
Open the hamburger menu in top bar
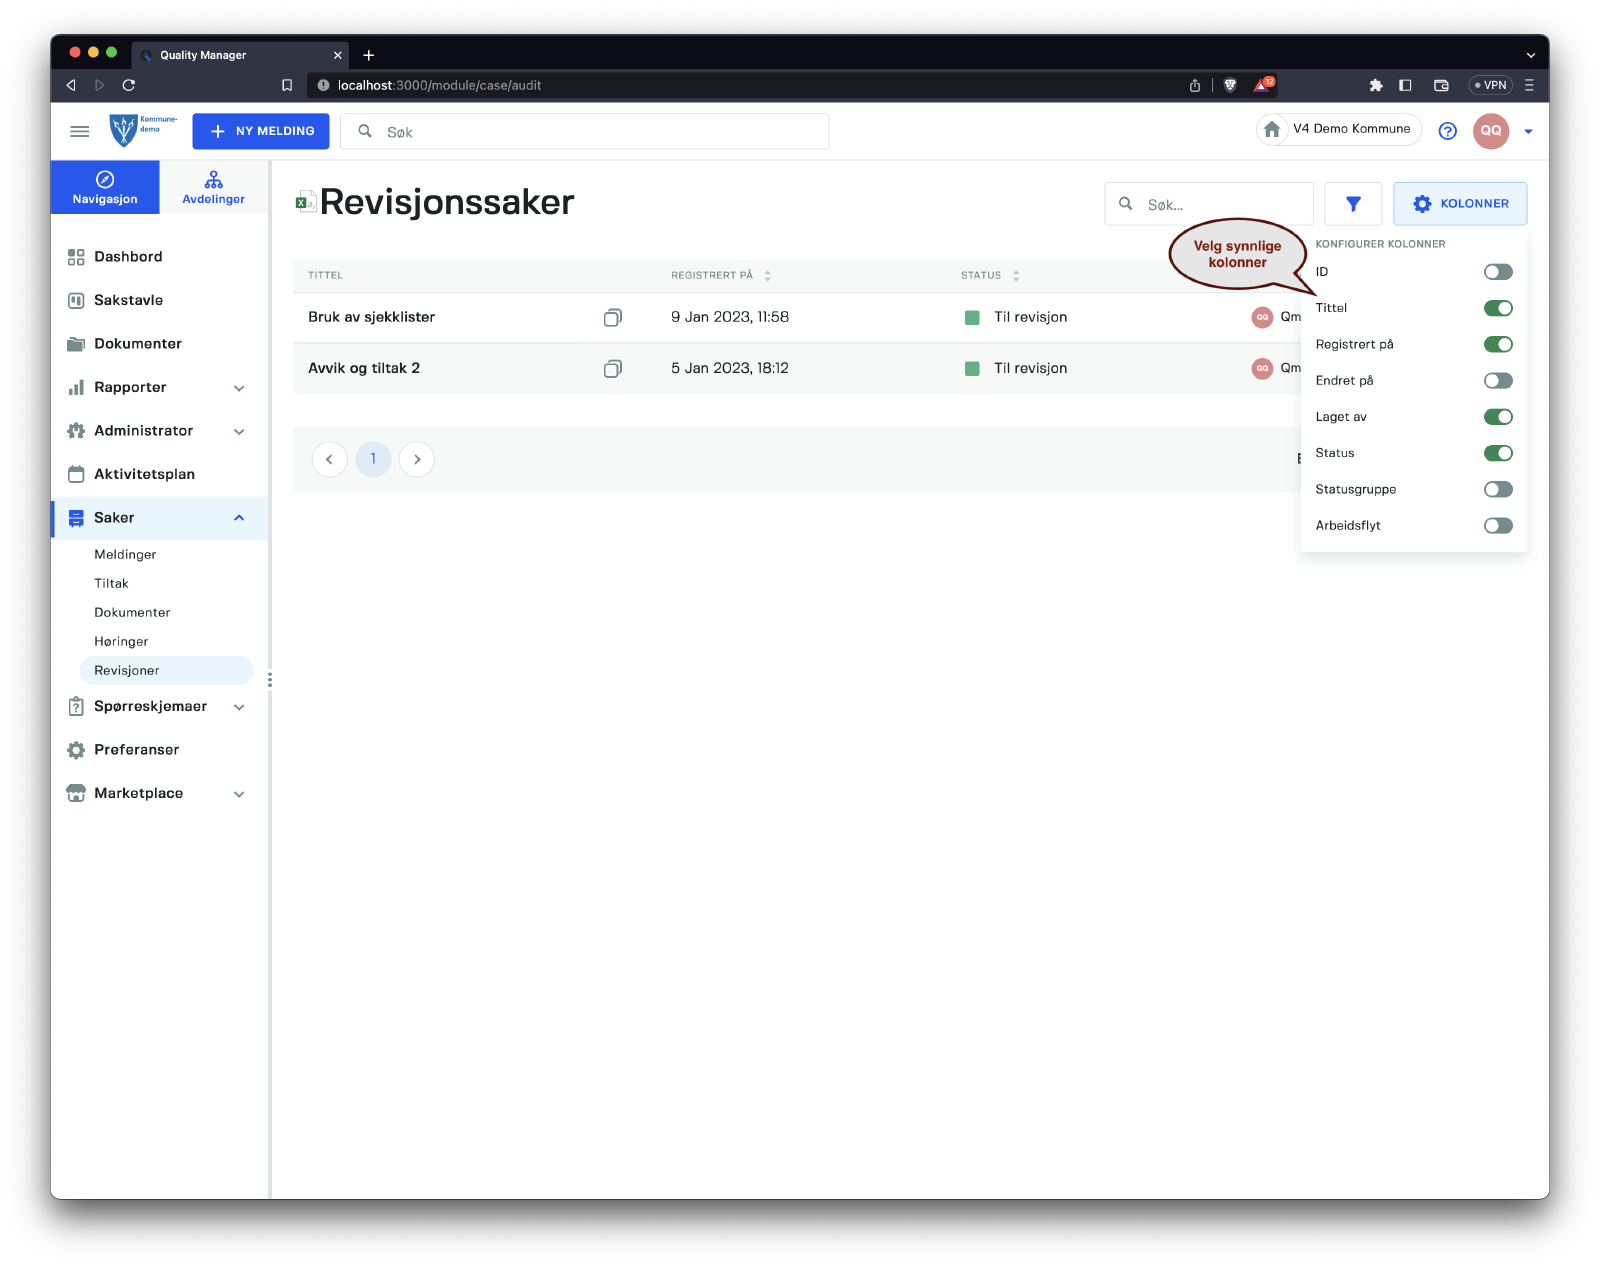(80, 131)
